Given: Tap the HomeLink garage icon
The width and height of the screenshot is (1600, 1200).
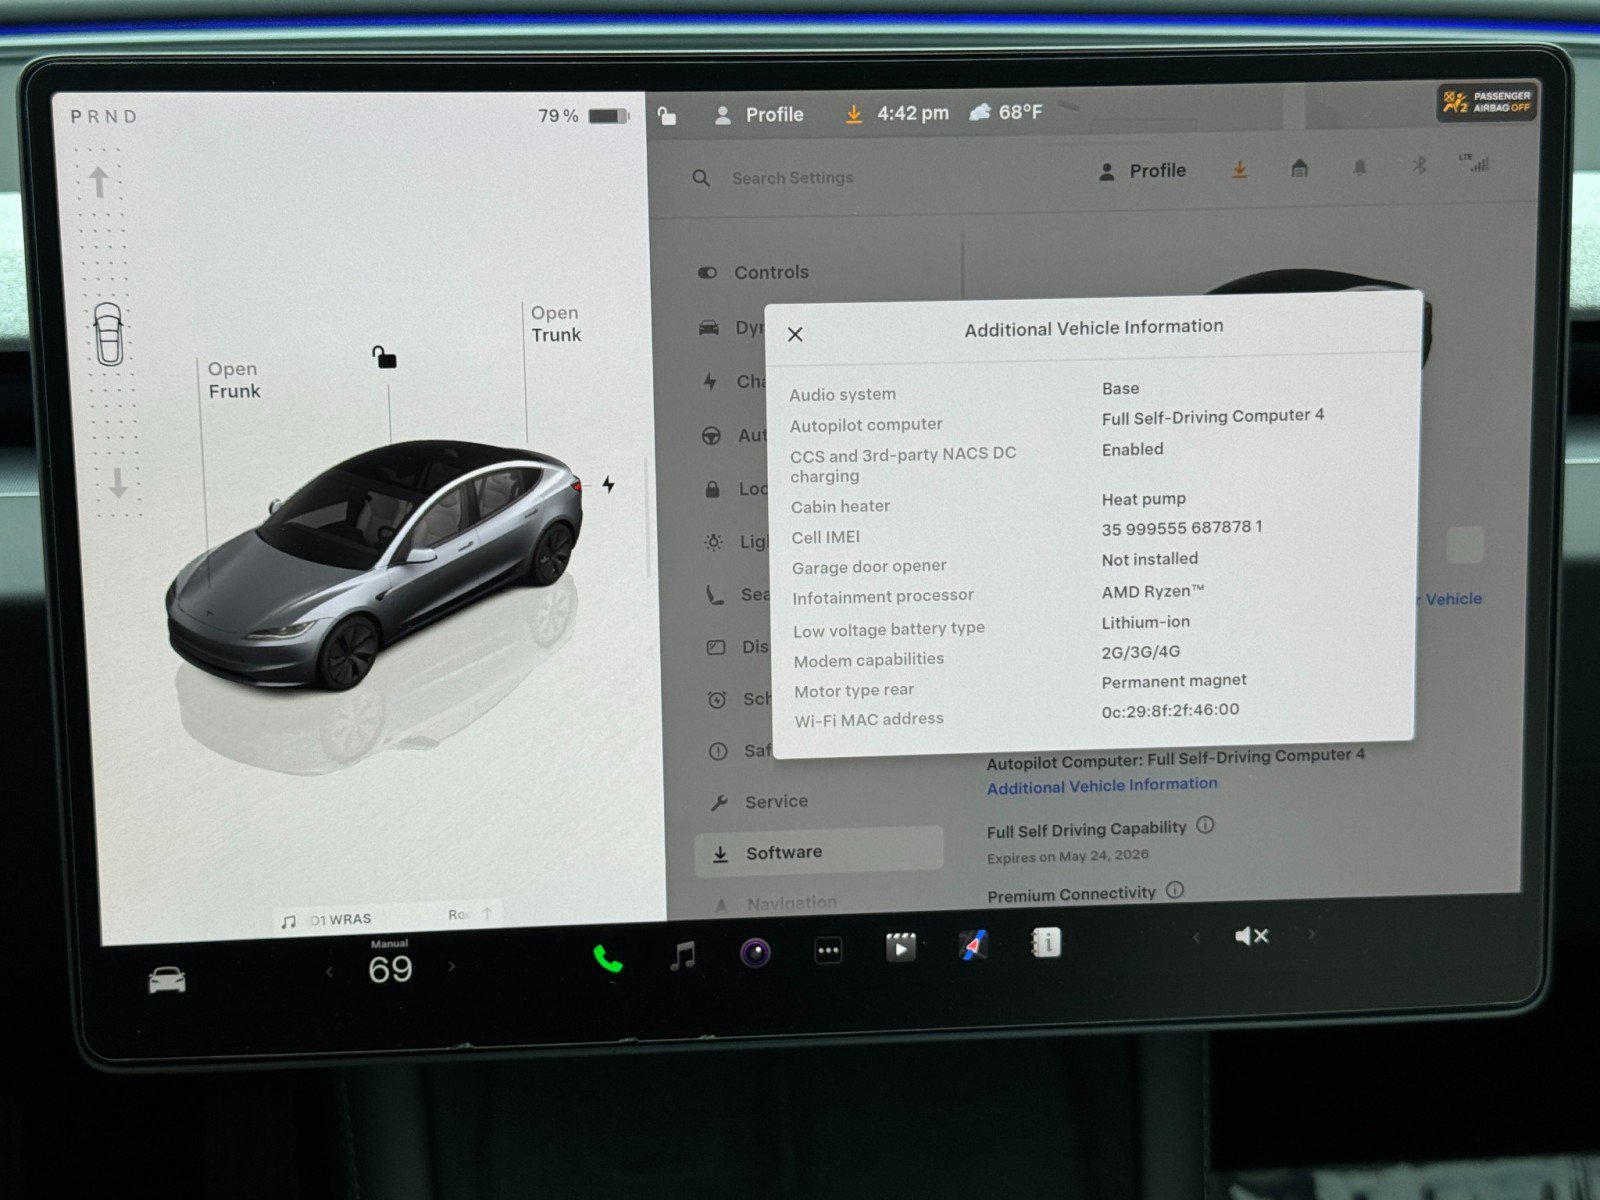Looking at the screenshot, I should (1299, 168).
